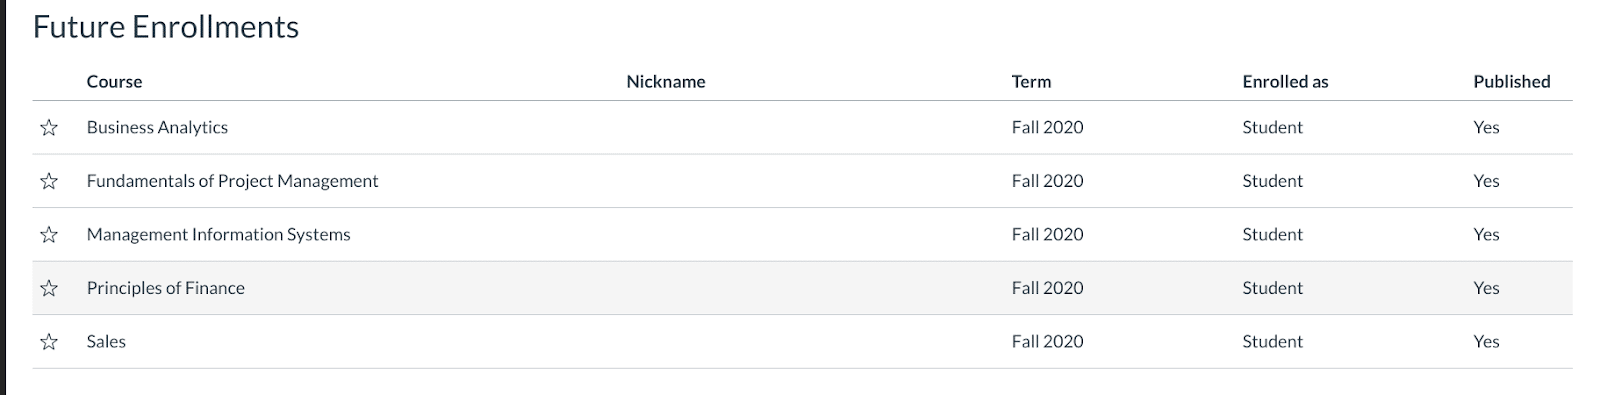The width and height of the screenshot is (1600, 395).
Task: Click the Course column header
Action: pos(114,82)
